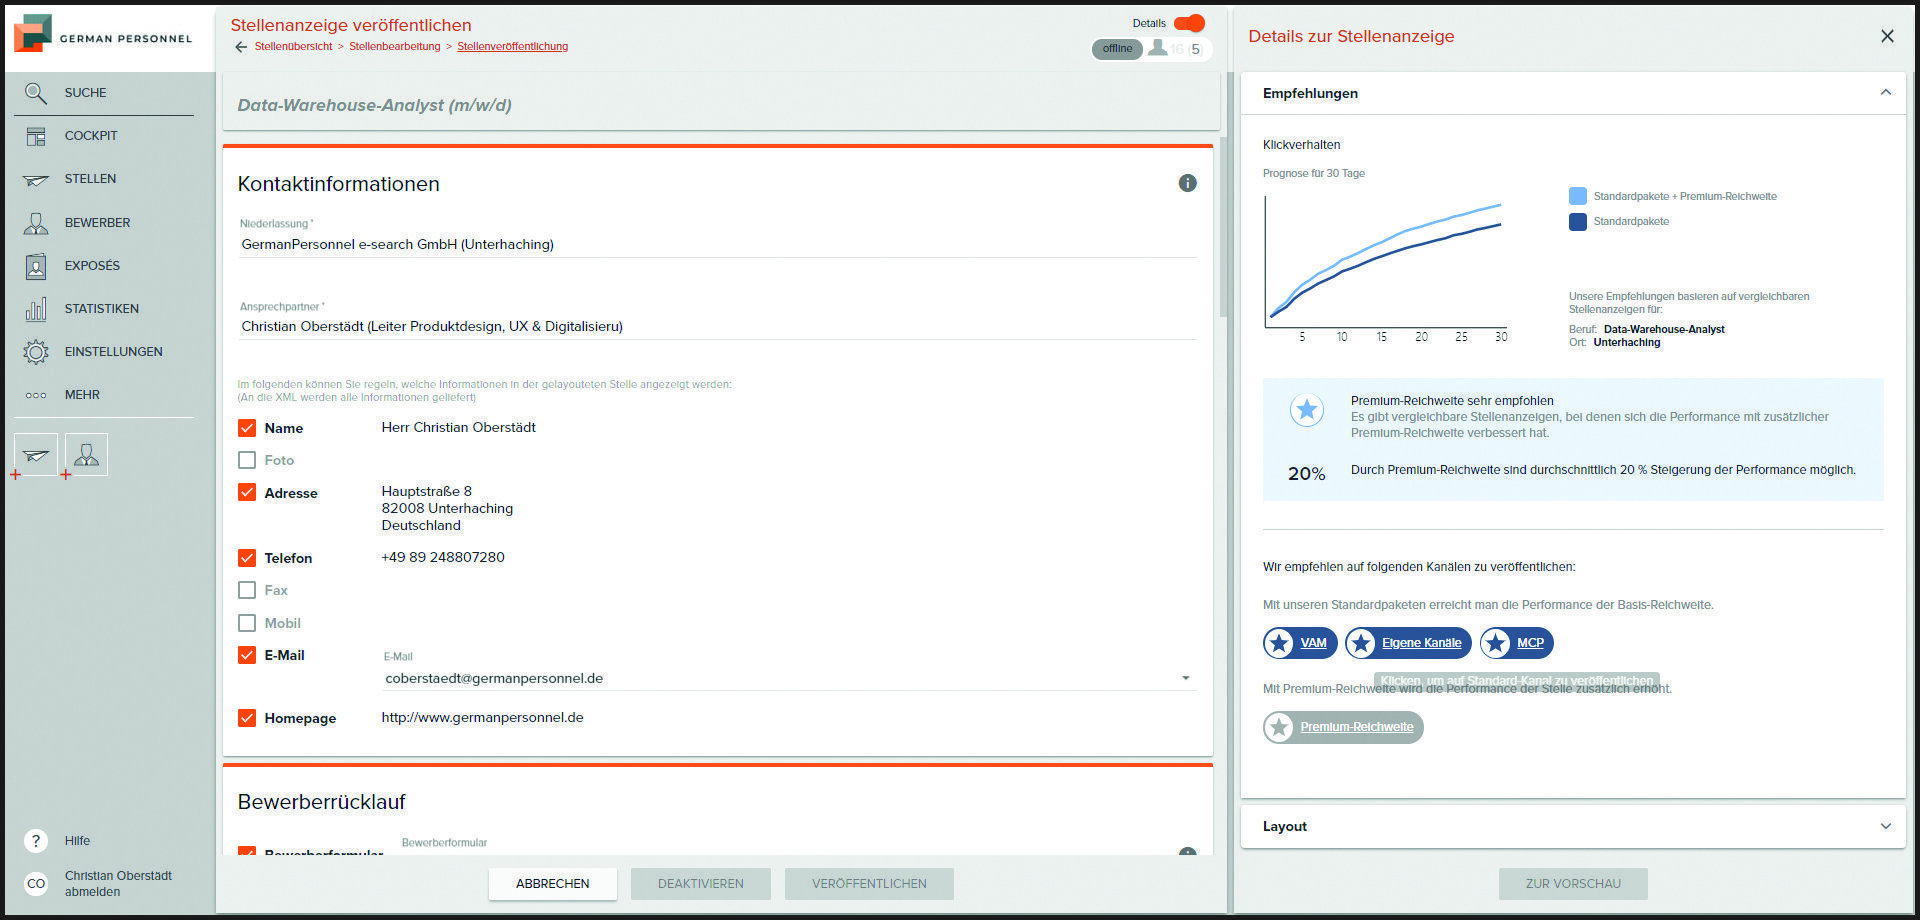Click the Kontaktinformationen info icon
The width and height of the screenshot is (1920, 920).
(x=1187, y=183)
